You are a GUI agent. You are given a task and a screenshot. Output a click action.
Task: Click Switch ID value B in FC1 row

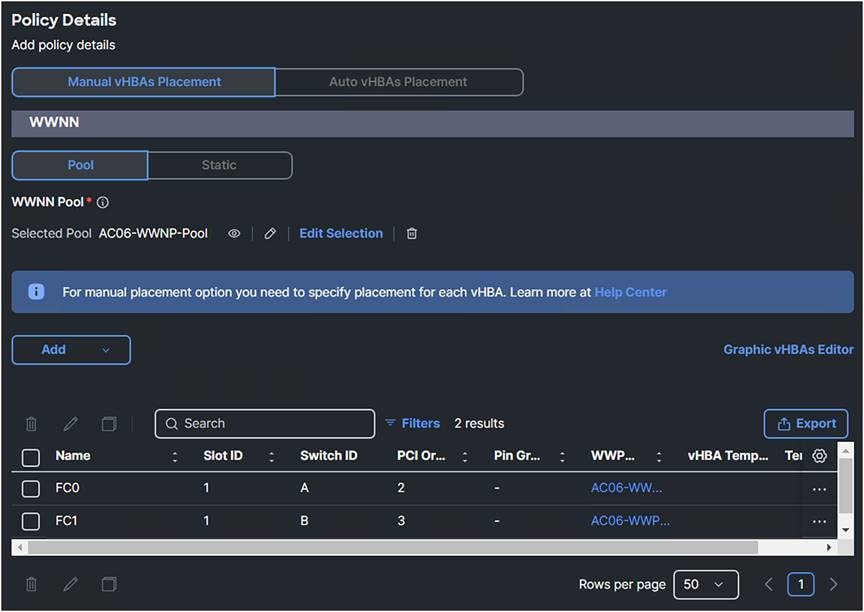click(x=304, y=521)
